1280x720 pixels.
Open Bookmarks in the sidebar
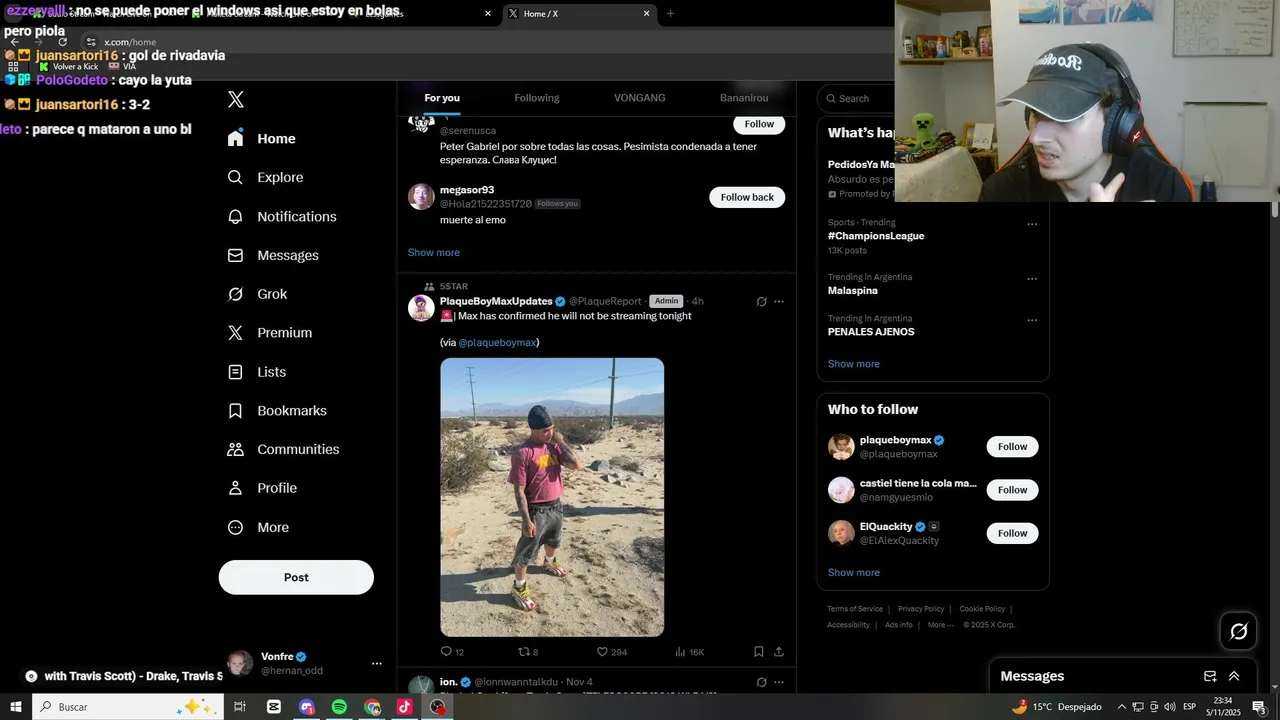pyautogui.click(x=277, y=411)
